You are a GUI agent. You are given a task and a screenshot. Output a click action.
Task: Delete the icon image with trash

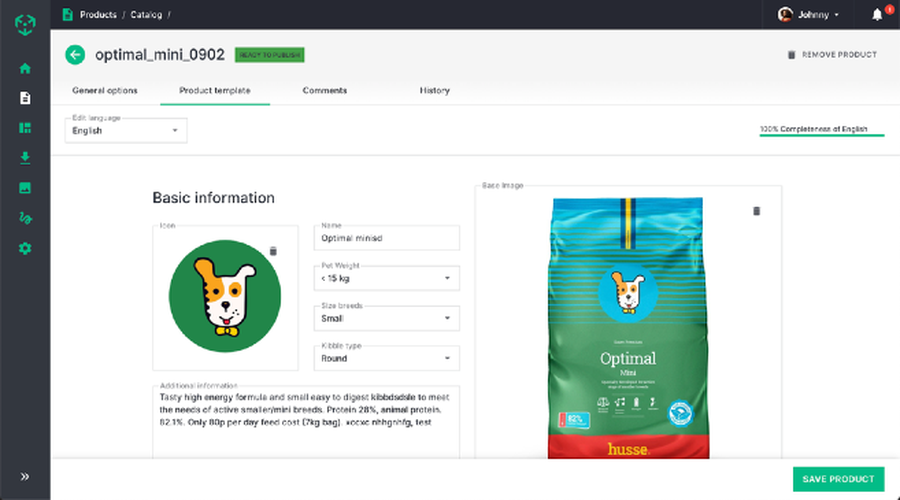coord(273,251)
